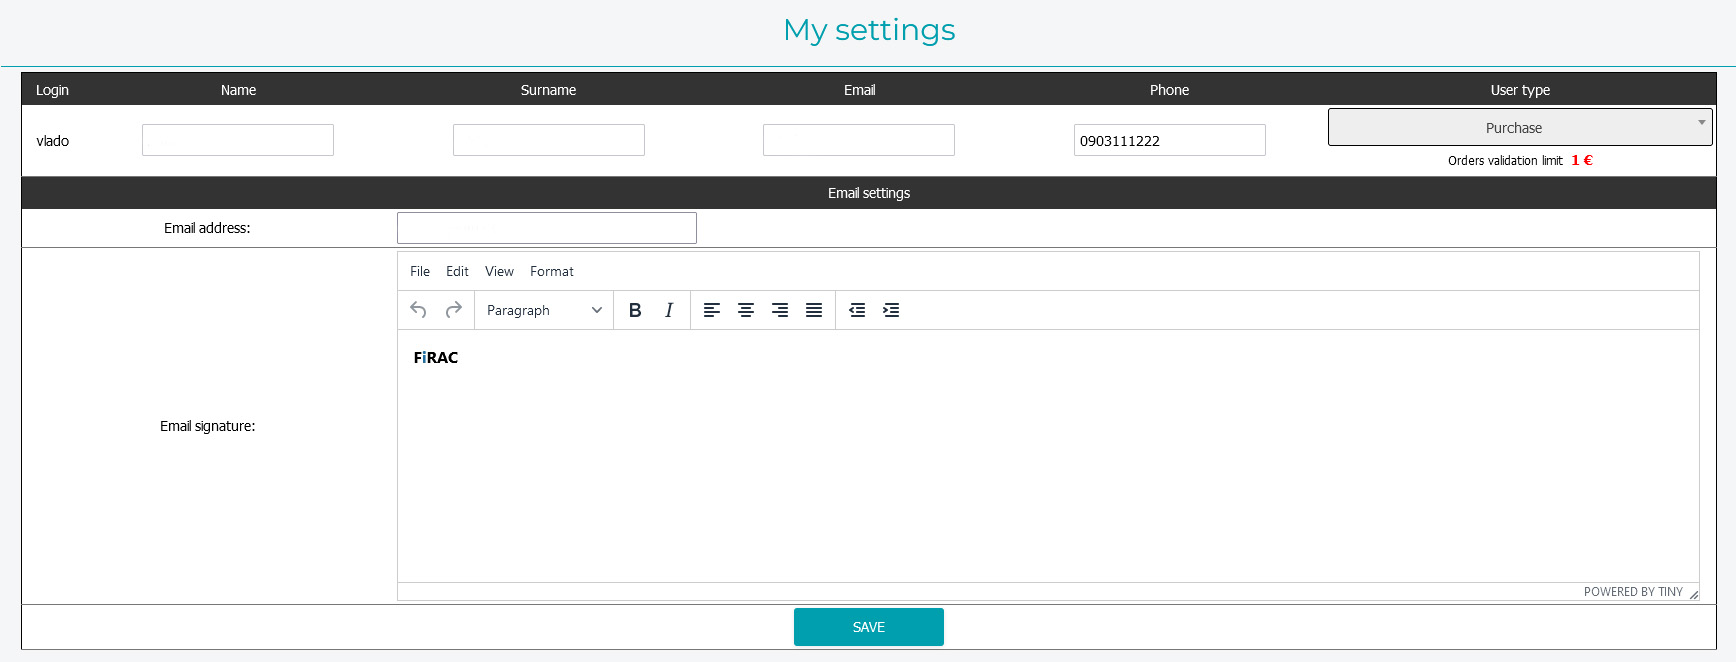Open the Edit menu in editor
This screenshot has width=1736, height=662.
457,271
